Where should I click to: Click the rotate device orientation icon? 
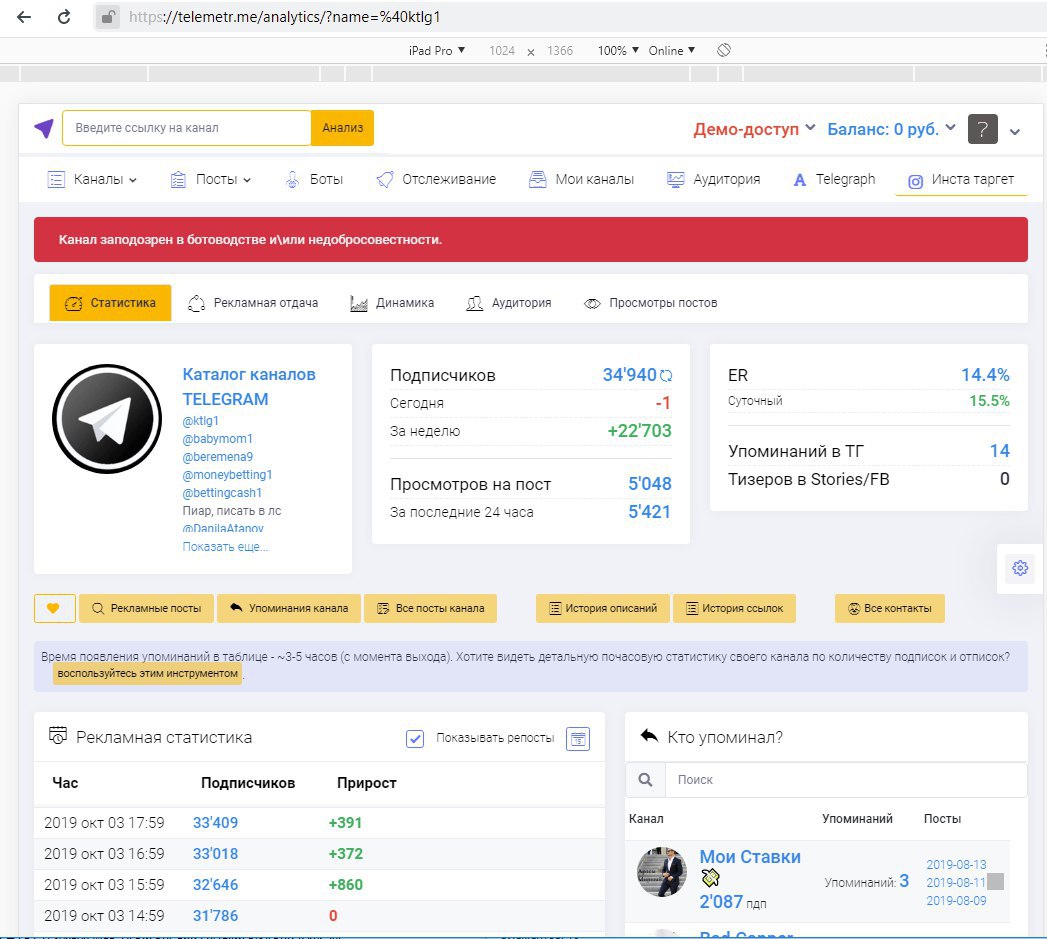[724, 50]
